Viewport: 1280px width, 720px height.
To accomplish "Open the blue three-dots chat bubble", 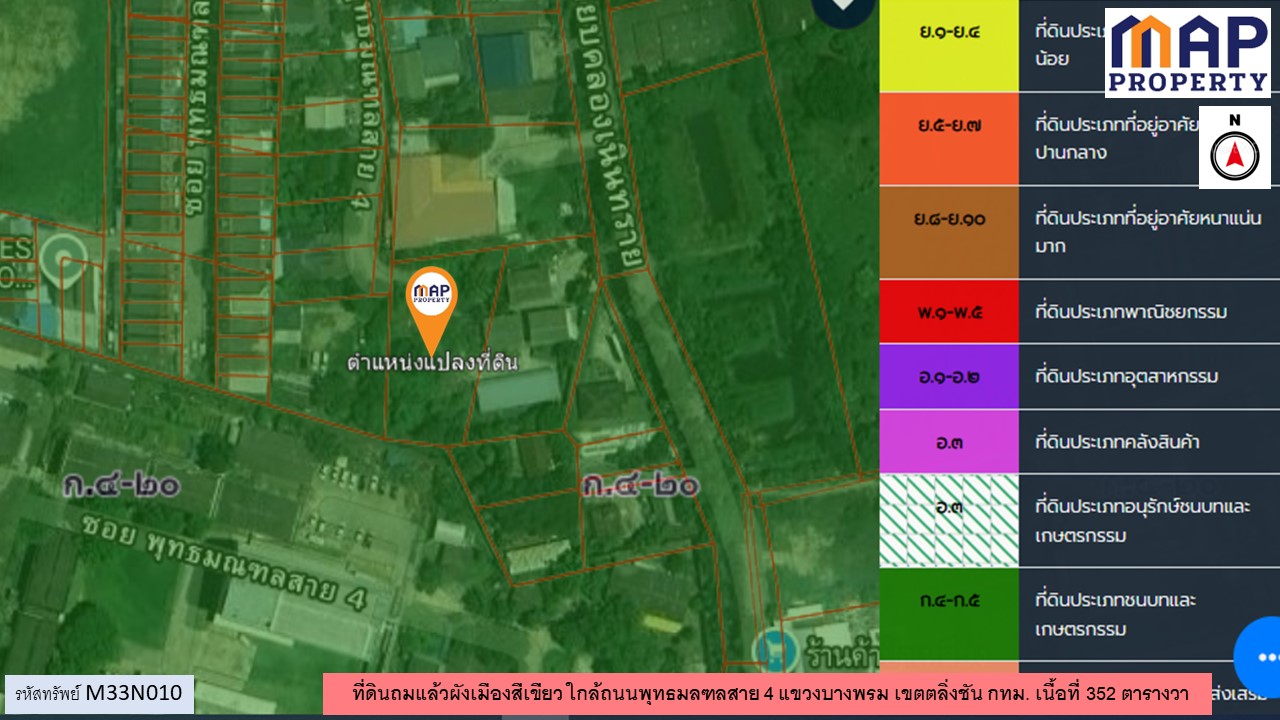I will (1262, 657).
